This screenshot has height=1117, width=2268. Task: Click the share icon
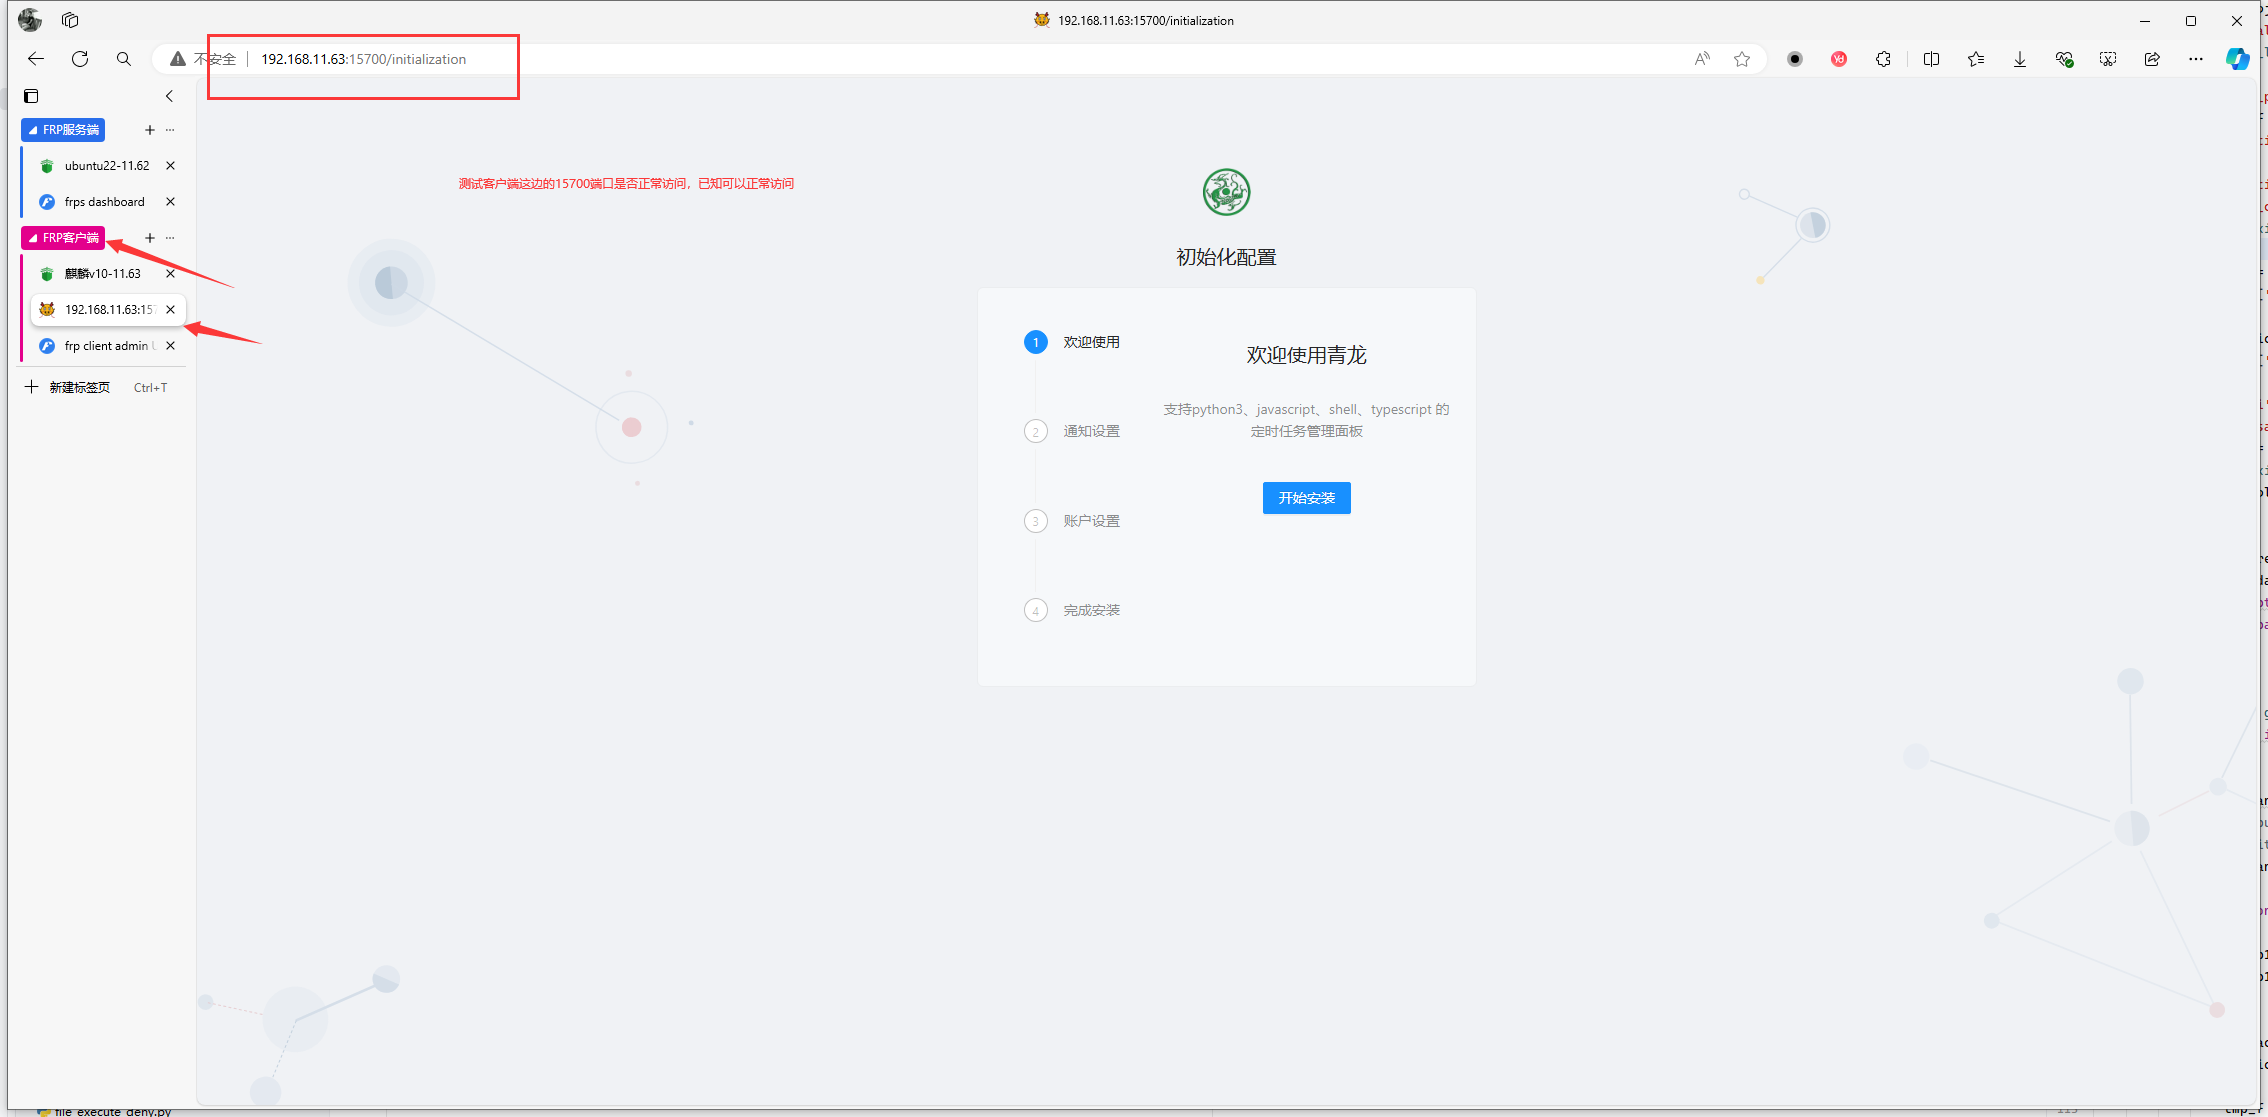coord(2152,59)
